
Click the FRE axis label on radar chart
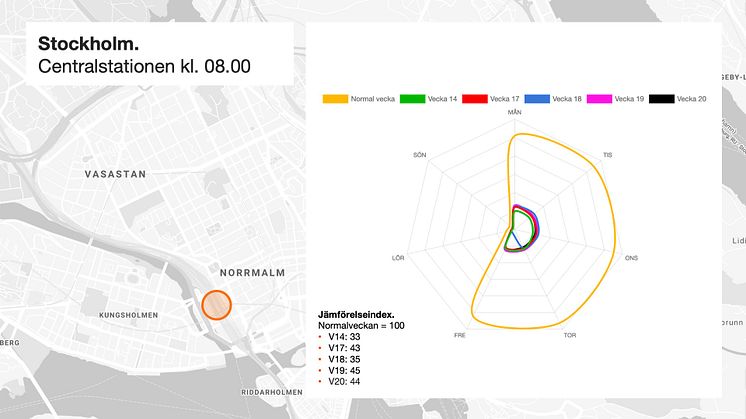(460, 335)
